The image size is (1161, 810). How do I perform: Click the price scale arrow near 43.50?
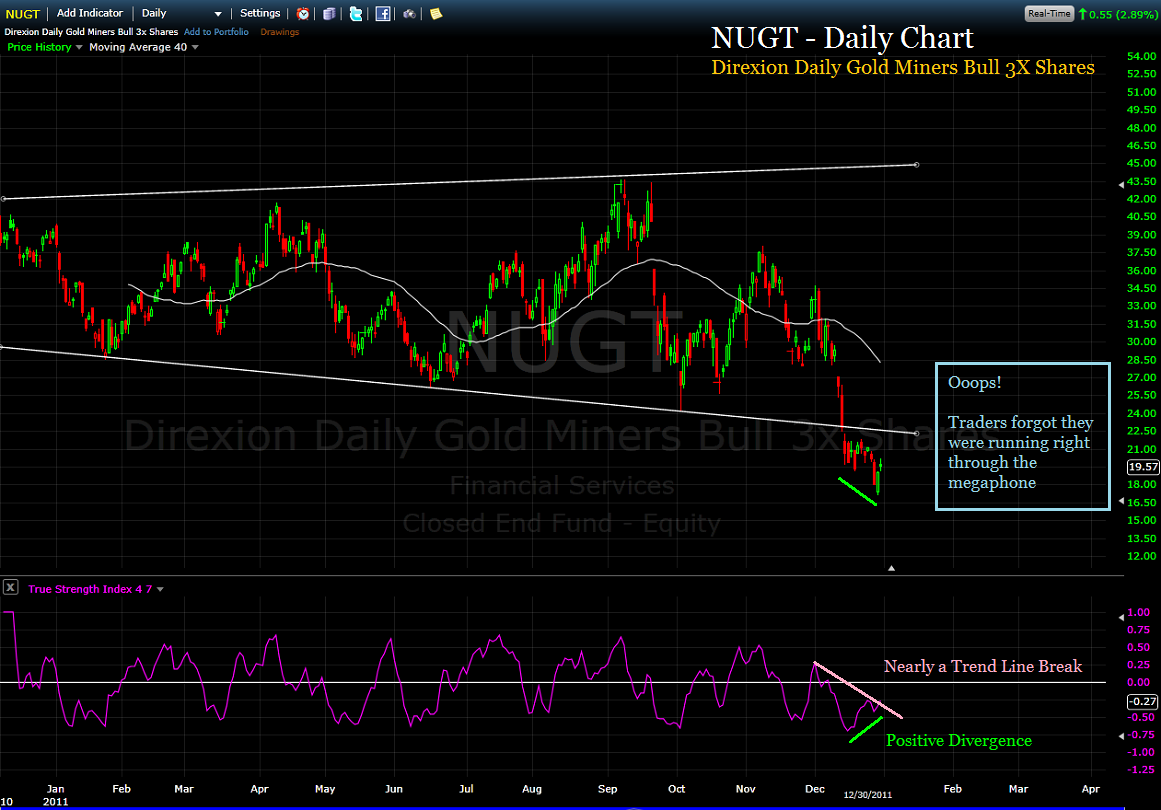[x=1121, y=184]
